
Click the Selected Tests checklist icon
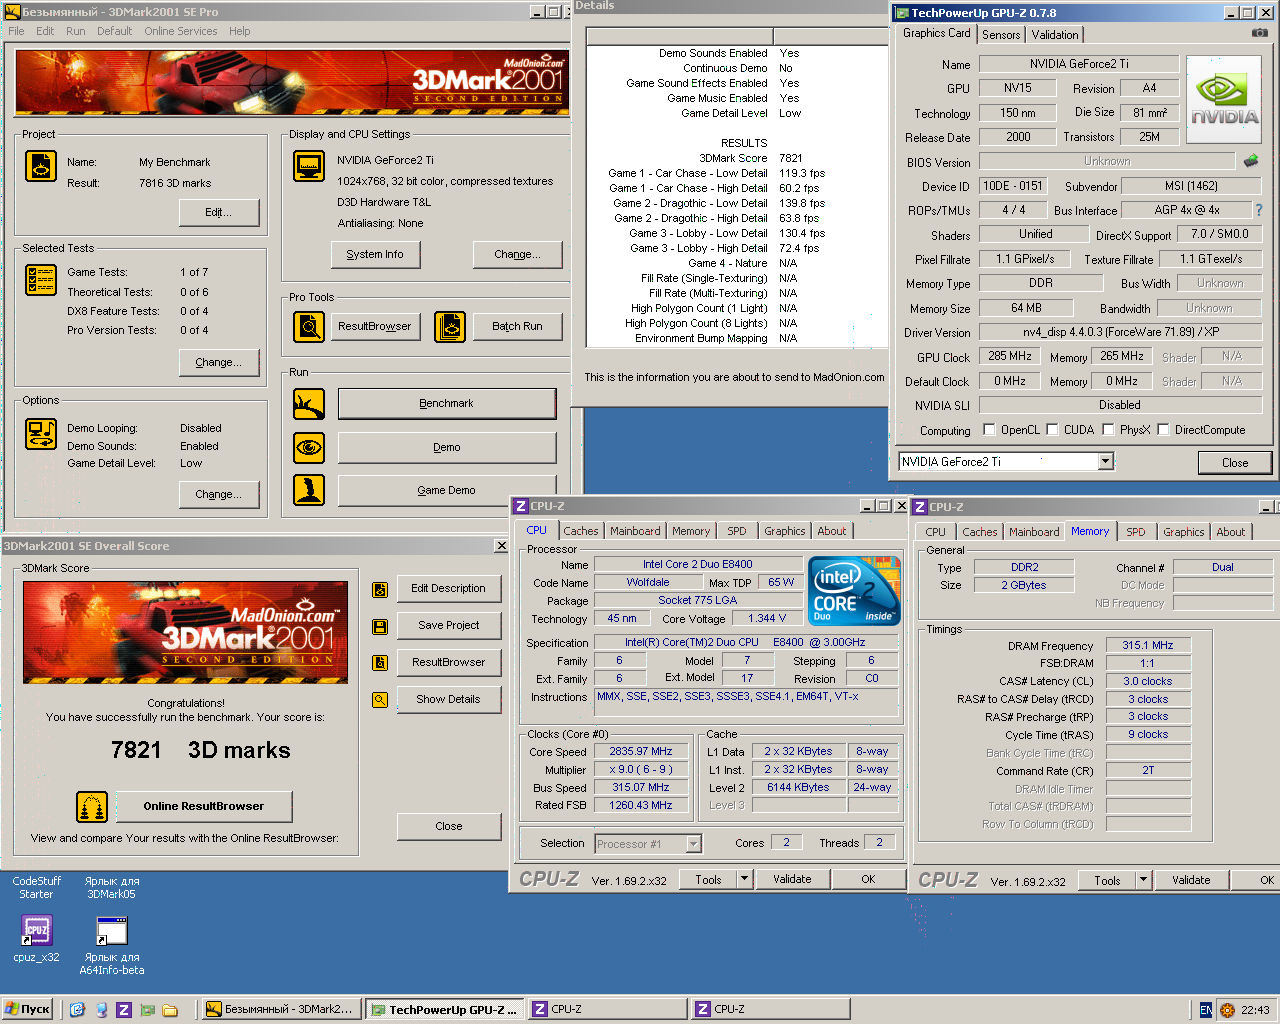point(41,280)
